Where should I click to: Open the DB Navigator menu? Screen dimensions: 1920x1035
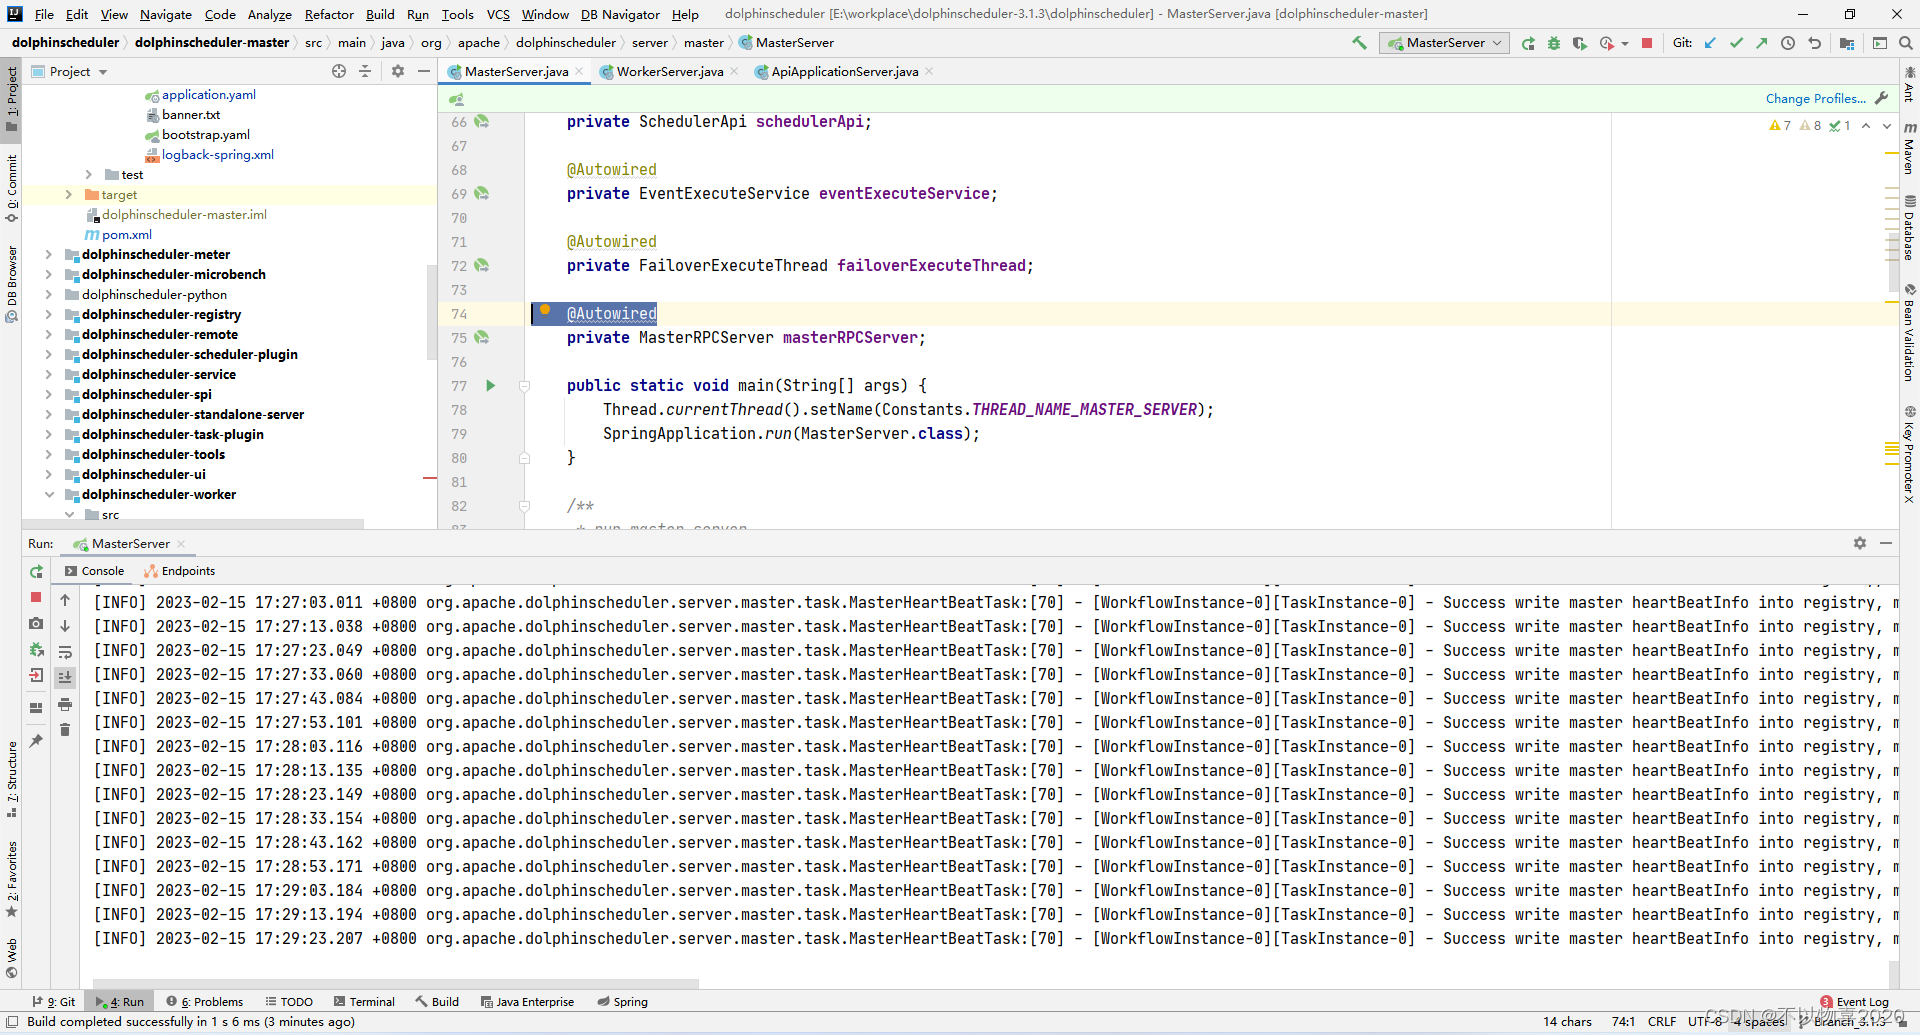(620, 14)
